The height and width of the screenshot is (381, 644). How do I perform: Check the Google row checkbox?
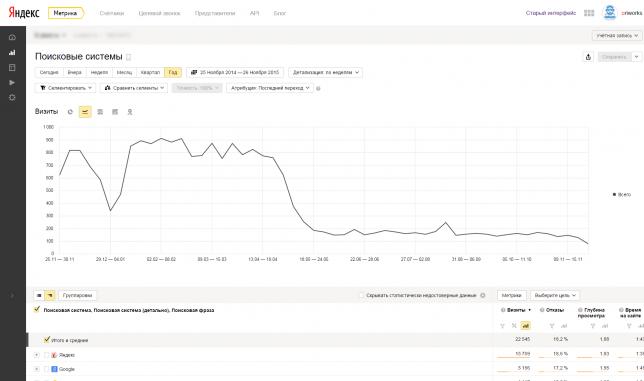(46, 369)
